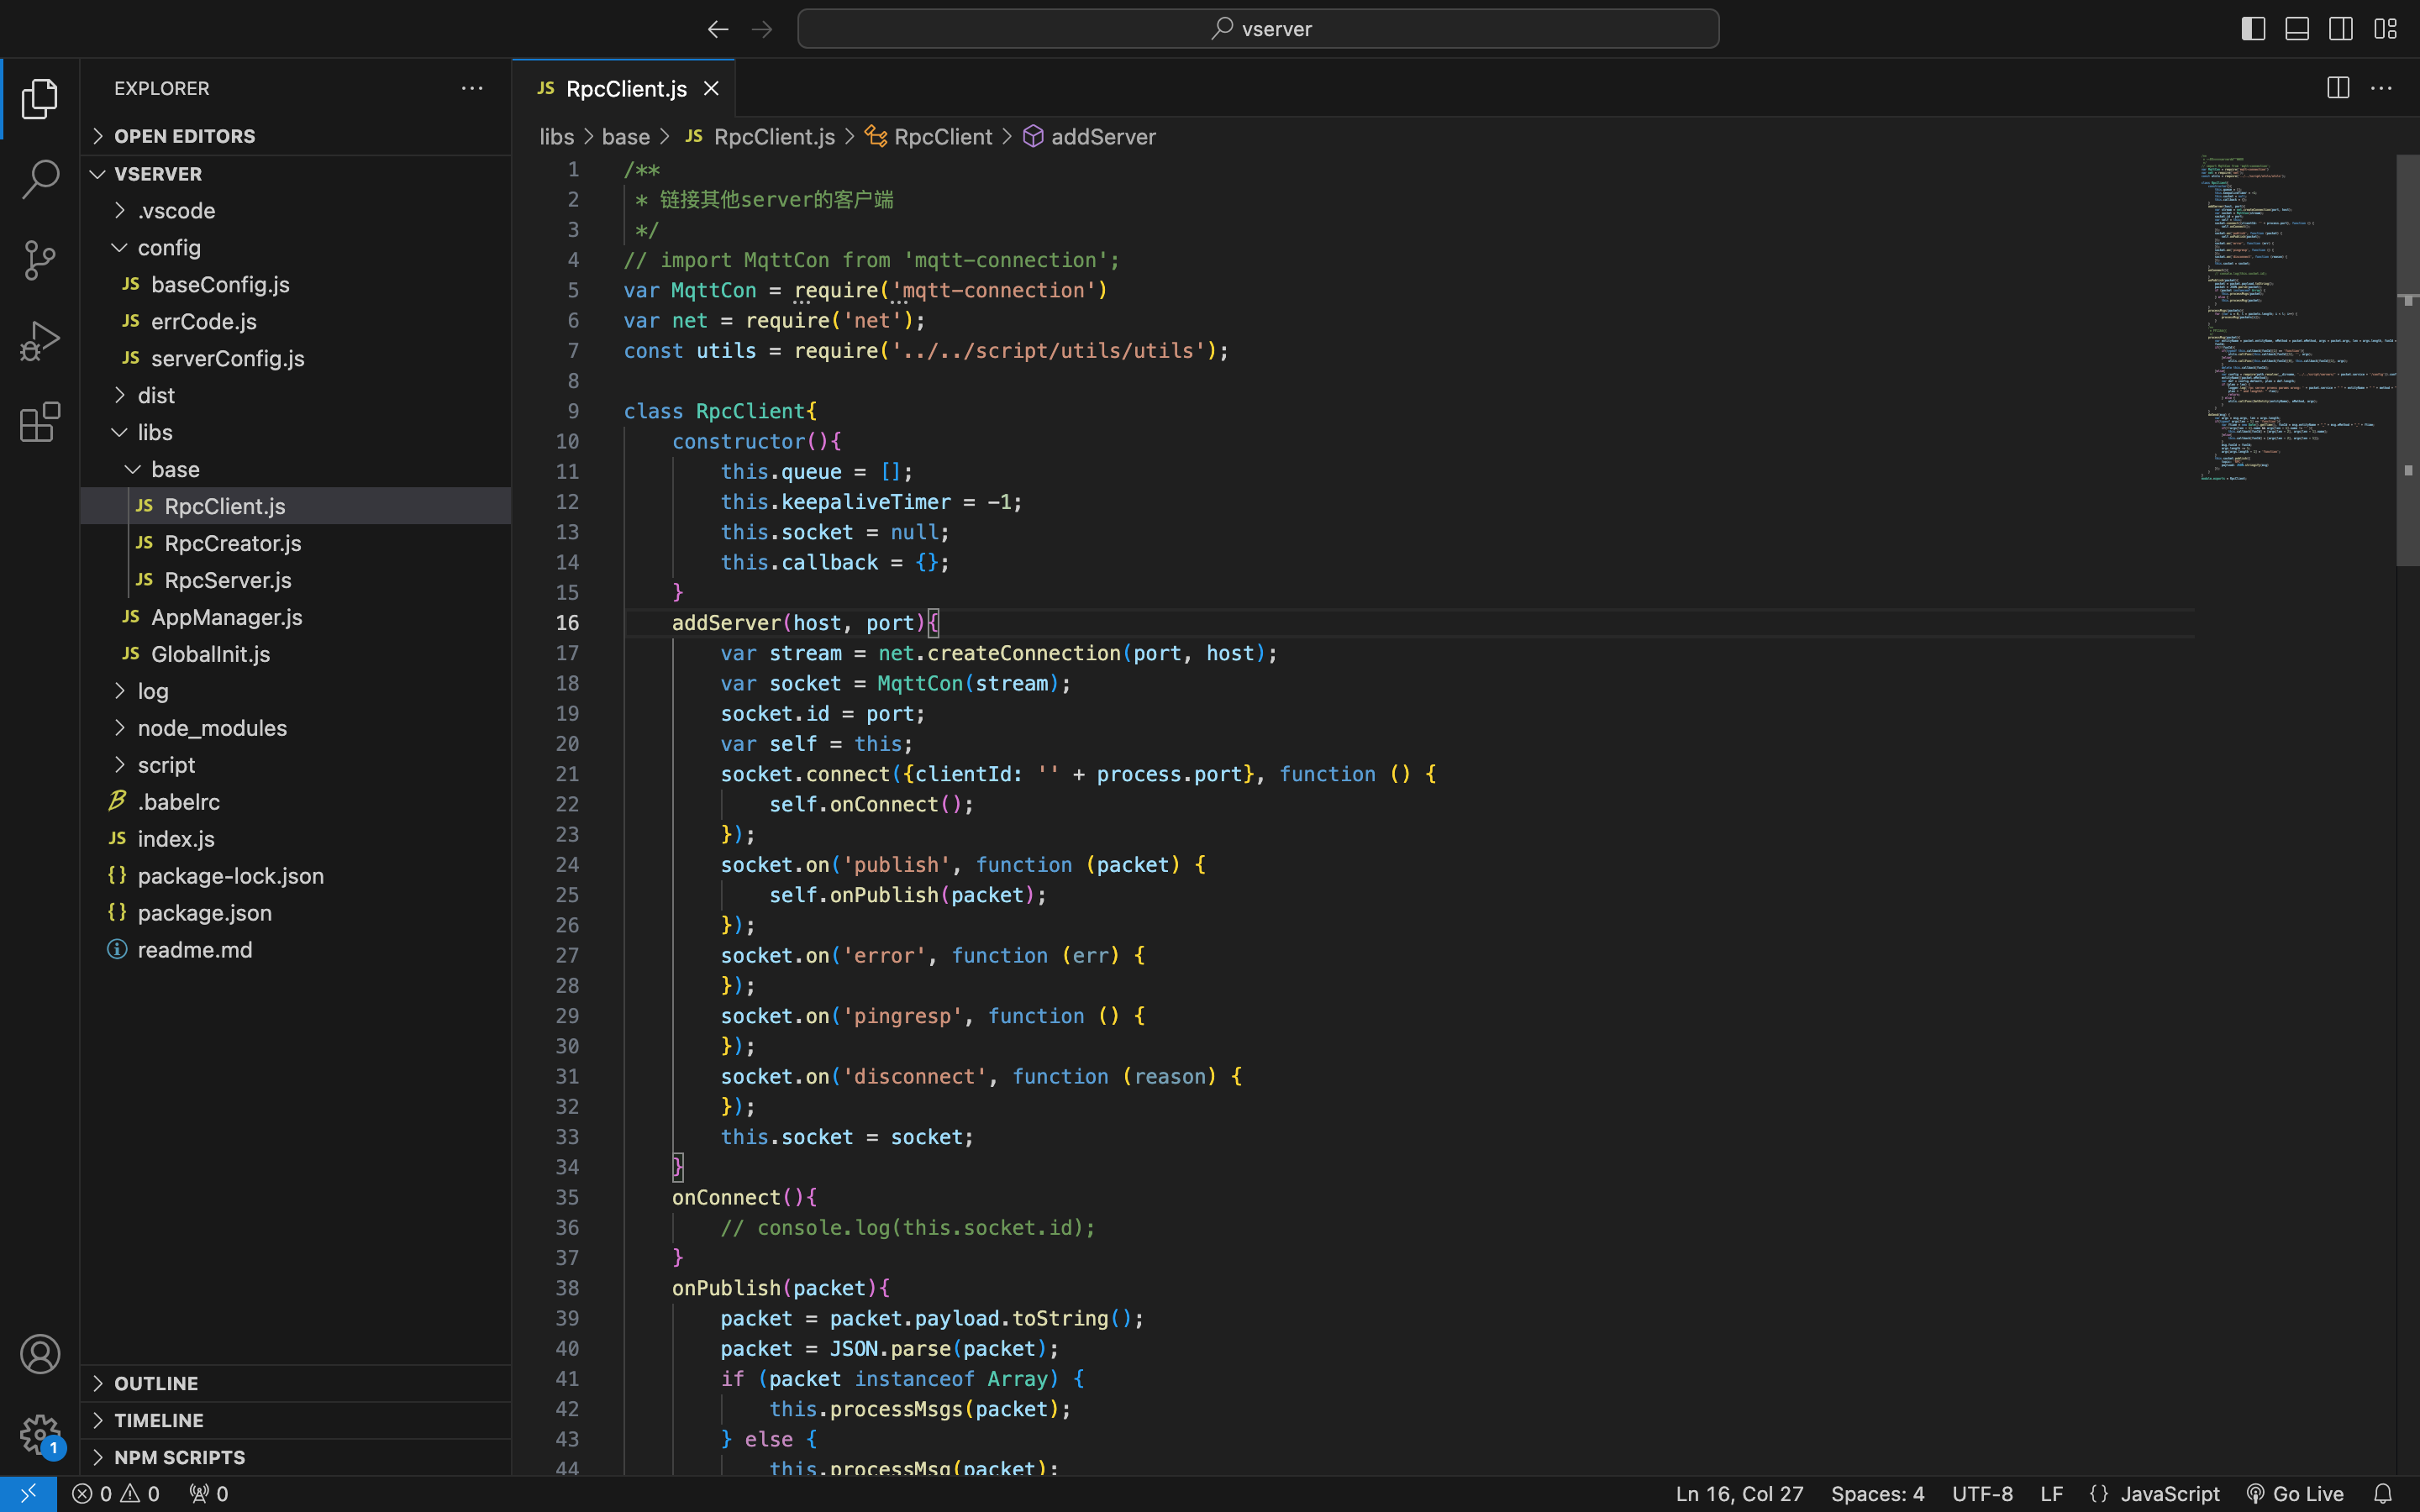Image resolution: width=2420 pixels, height=1512 pixels.
Task: Expand the NPM Scripts section
Action: point(296,1458)
